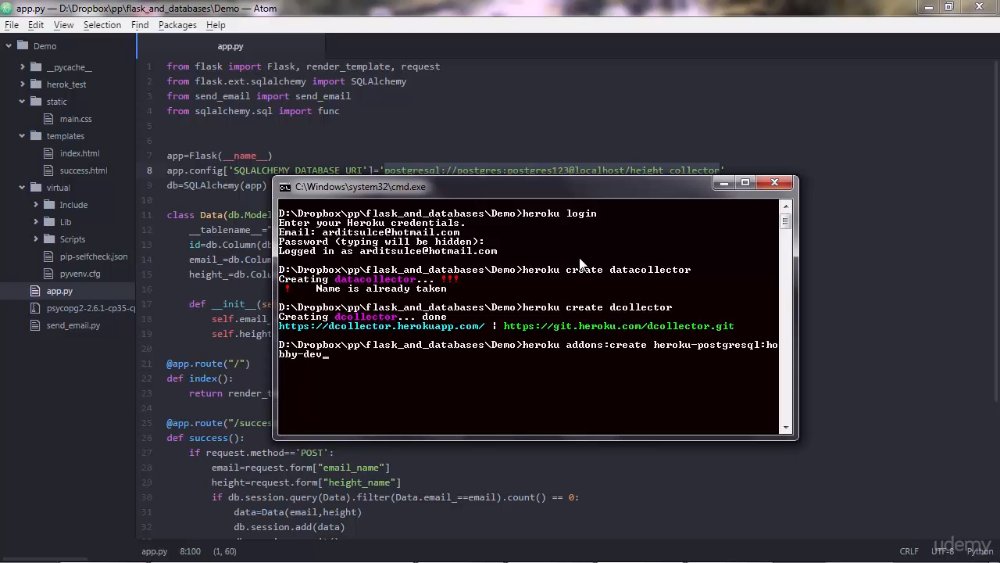Click line number 8 in the gutter
The height and width of the screenshot is (563, 1000).
149,170
